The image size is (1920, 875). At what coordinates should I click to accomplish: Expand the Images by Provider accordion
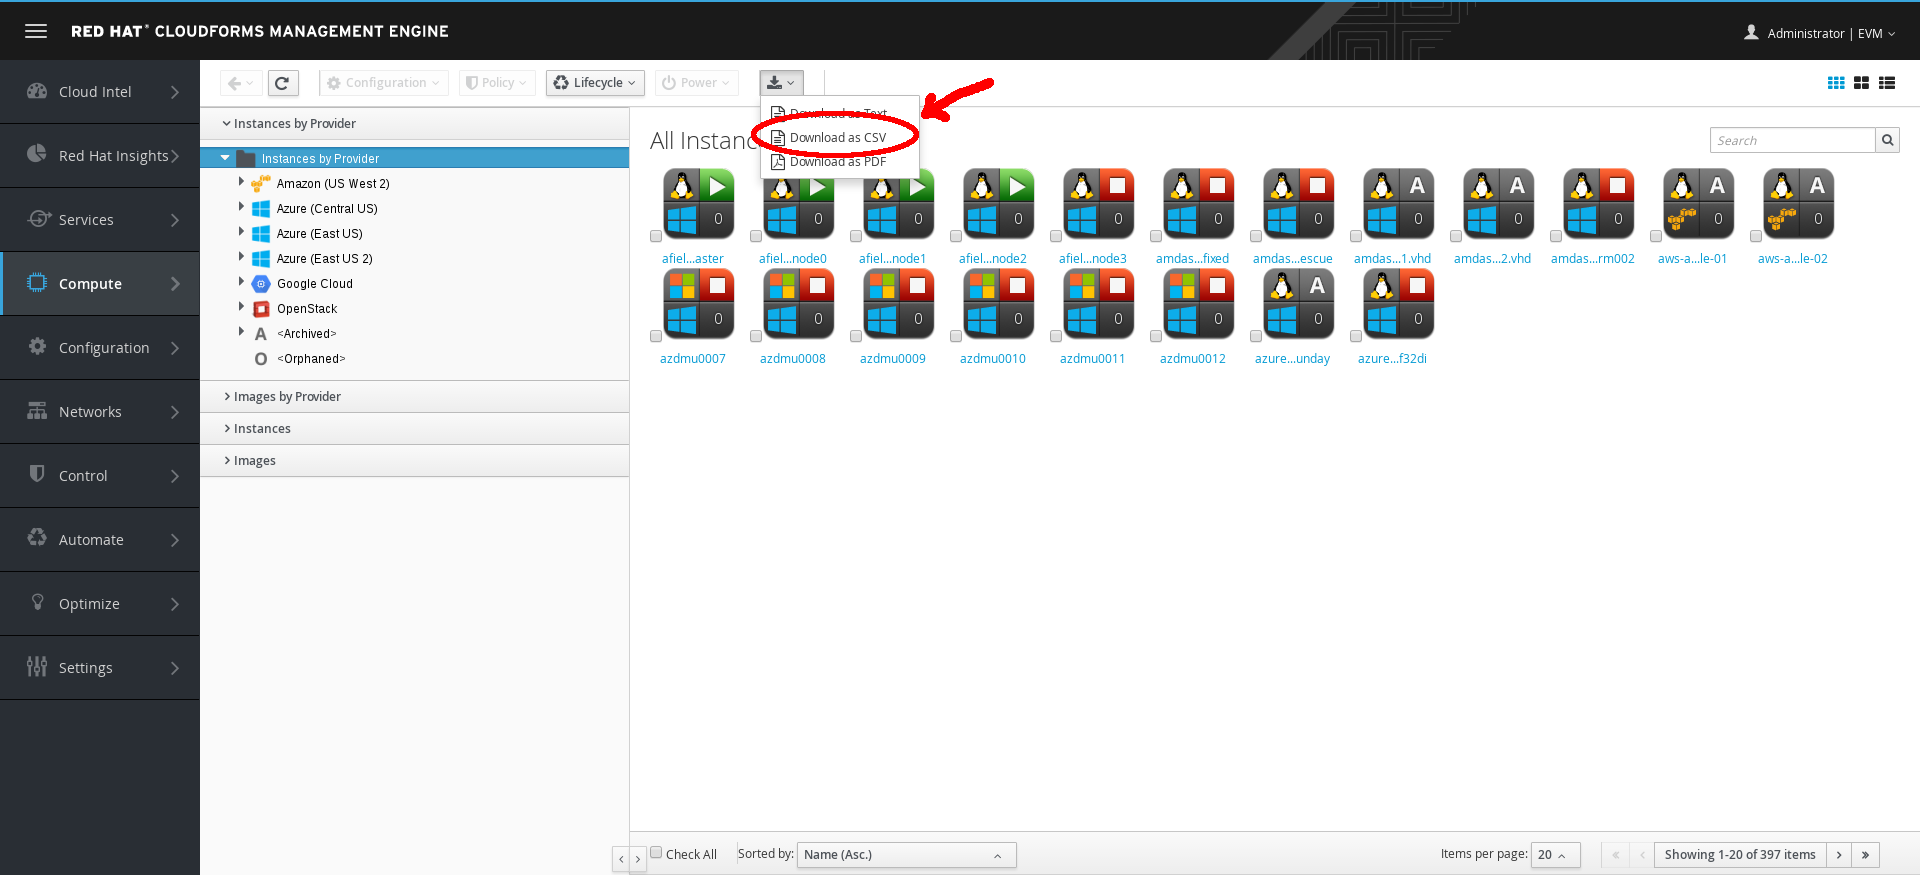tap(414, 397)
